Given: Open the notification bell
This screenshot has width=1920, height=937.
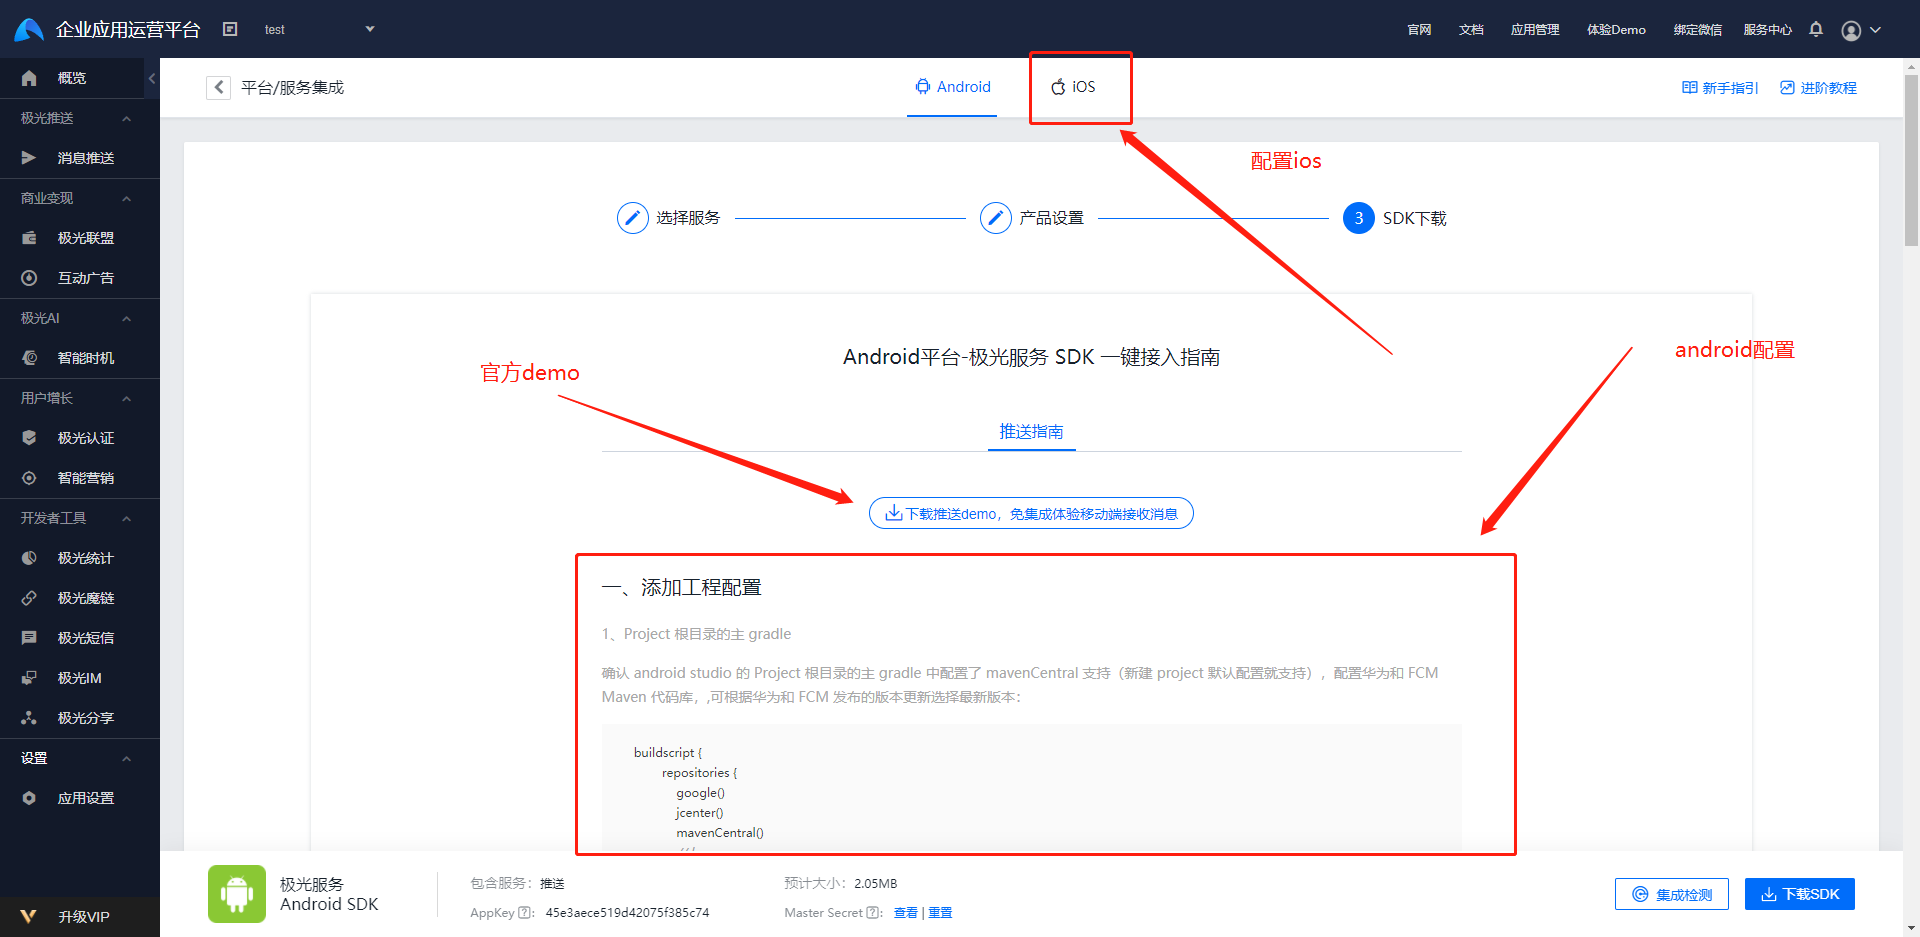Looking at the screenshot, I should 1816,29.
